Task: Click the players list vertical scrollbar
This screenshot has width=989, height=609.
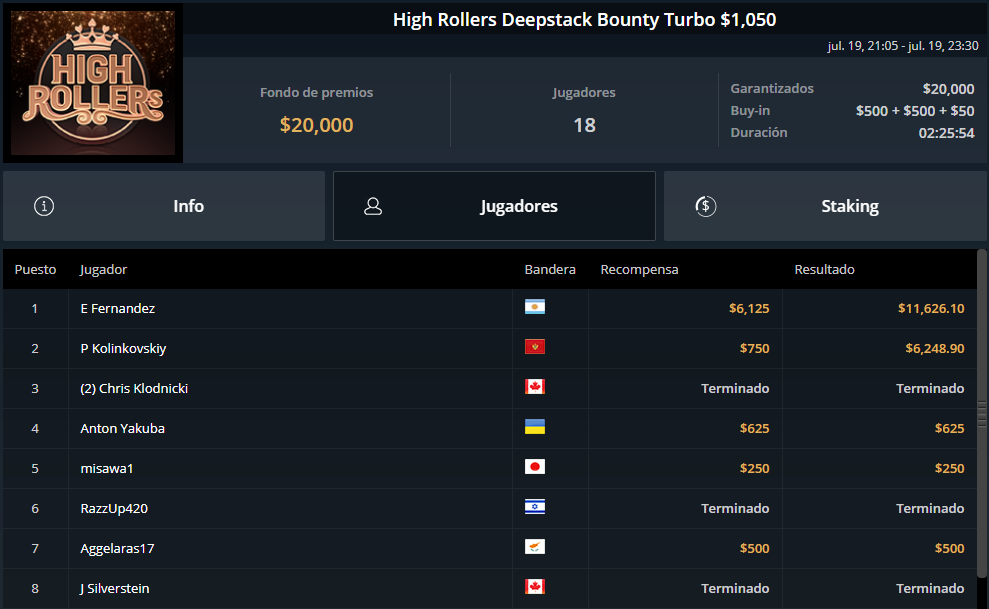Action: pos(981,414)
